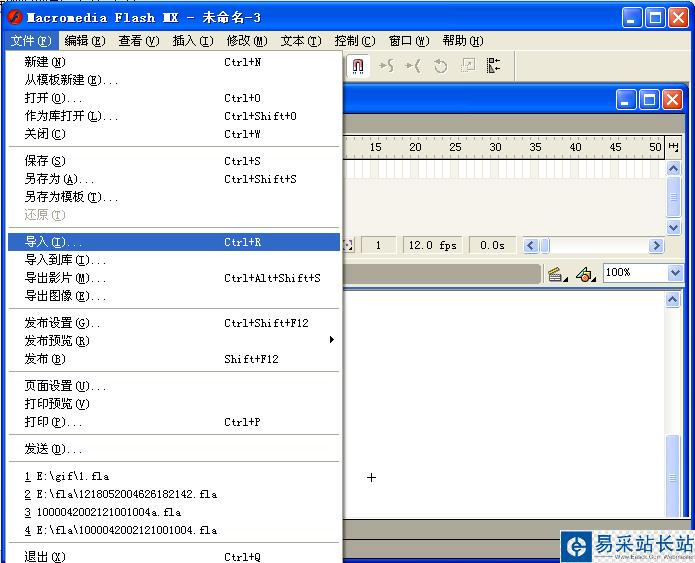Choose 从模板新建(E)... menu entry

174,80
